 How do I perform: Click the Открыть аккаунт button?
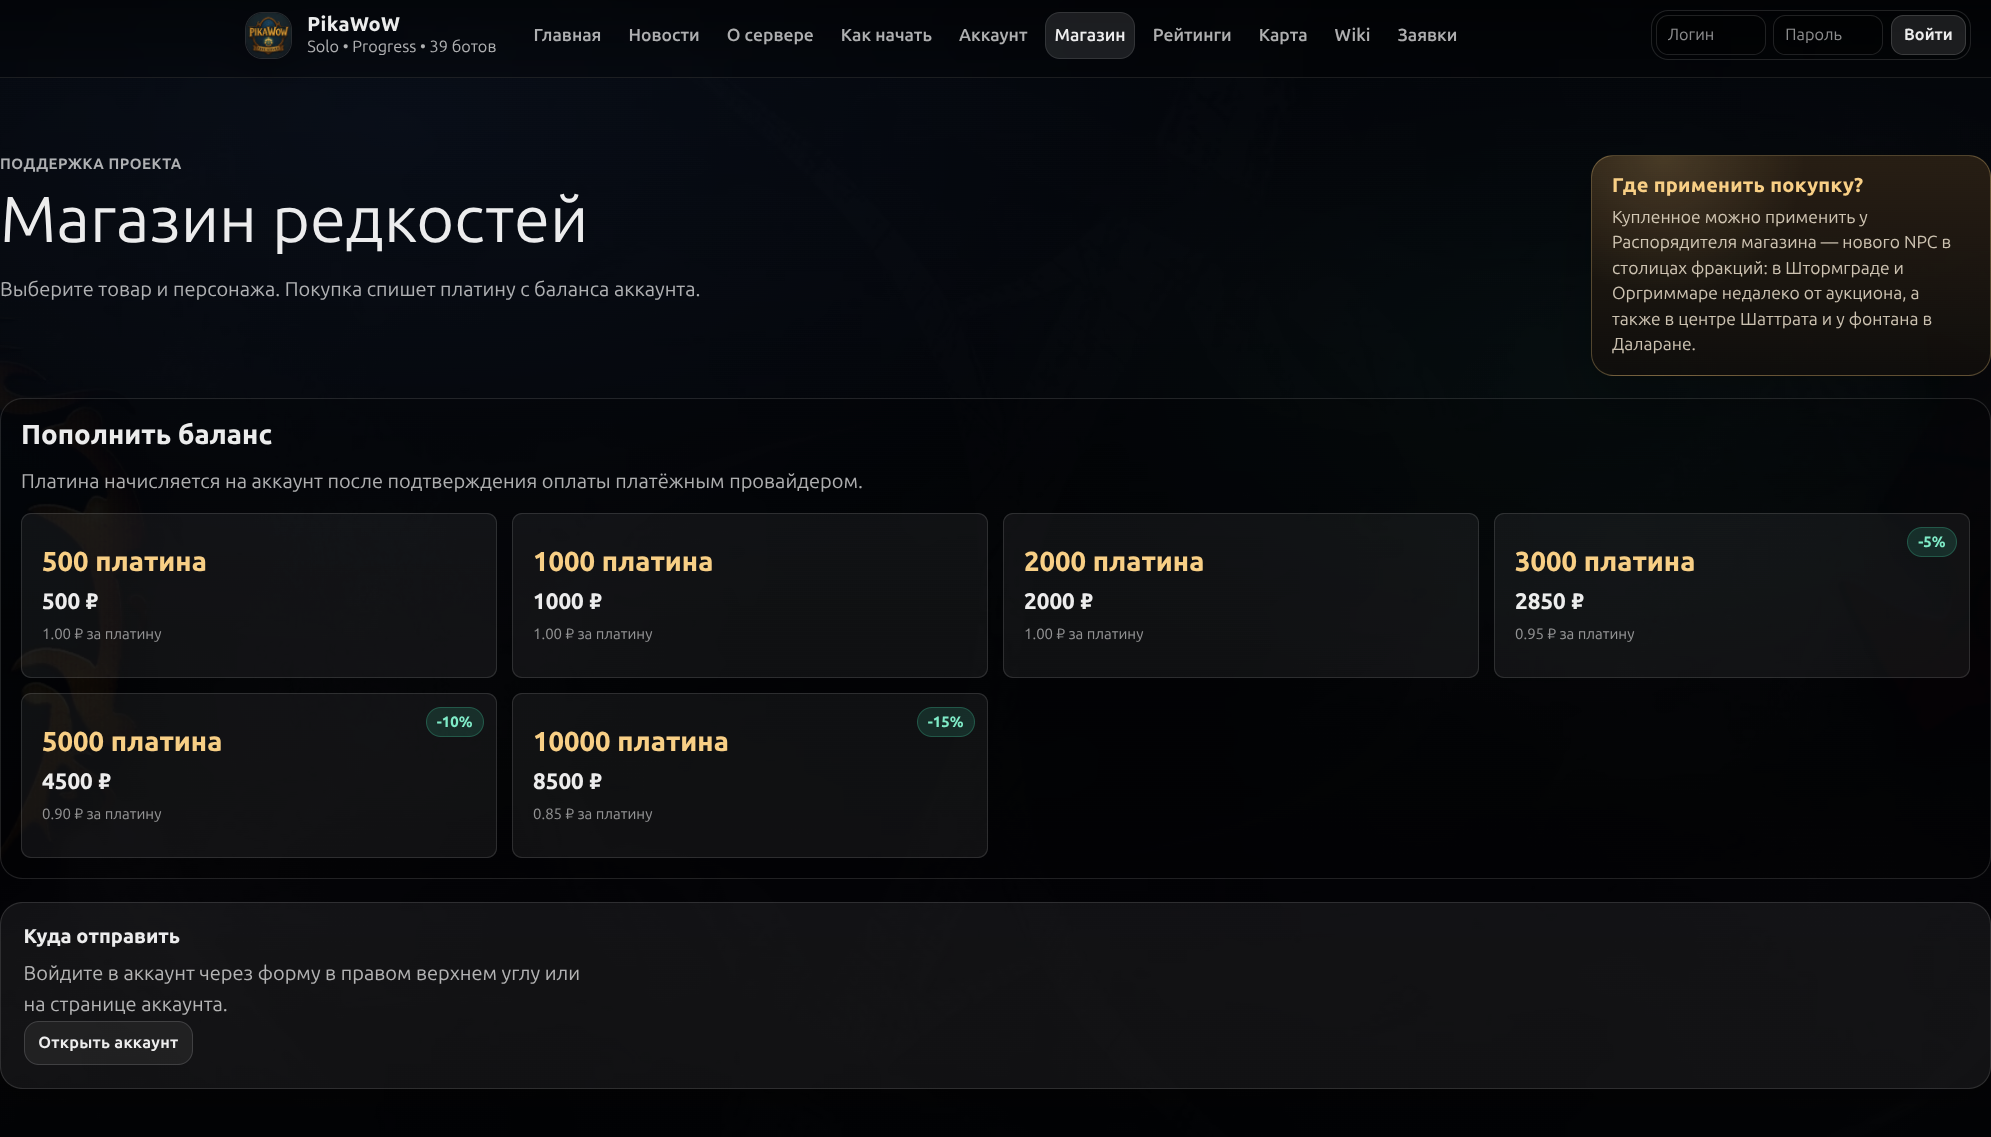(108, 1043)
